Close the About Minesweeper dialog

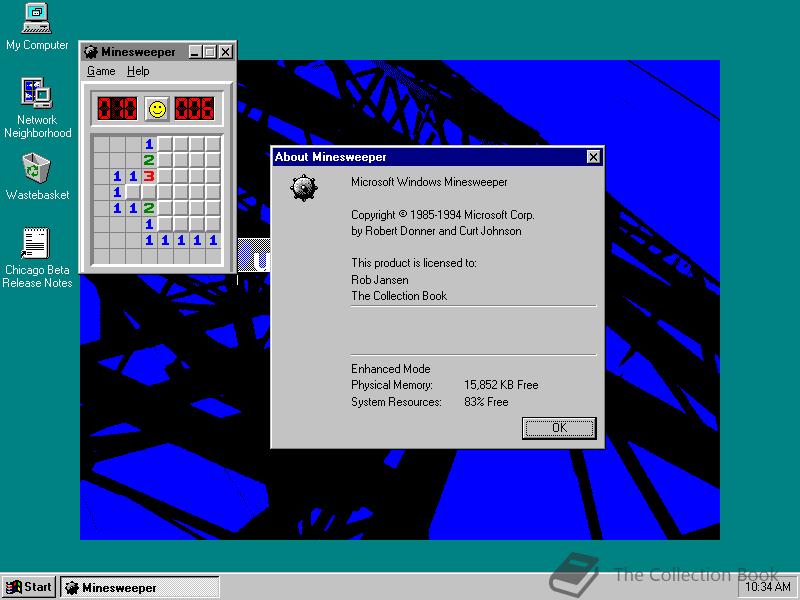(x=593, y=157)
